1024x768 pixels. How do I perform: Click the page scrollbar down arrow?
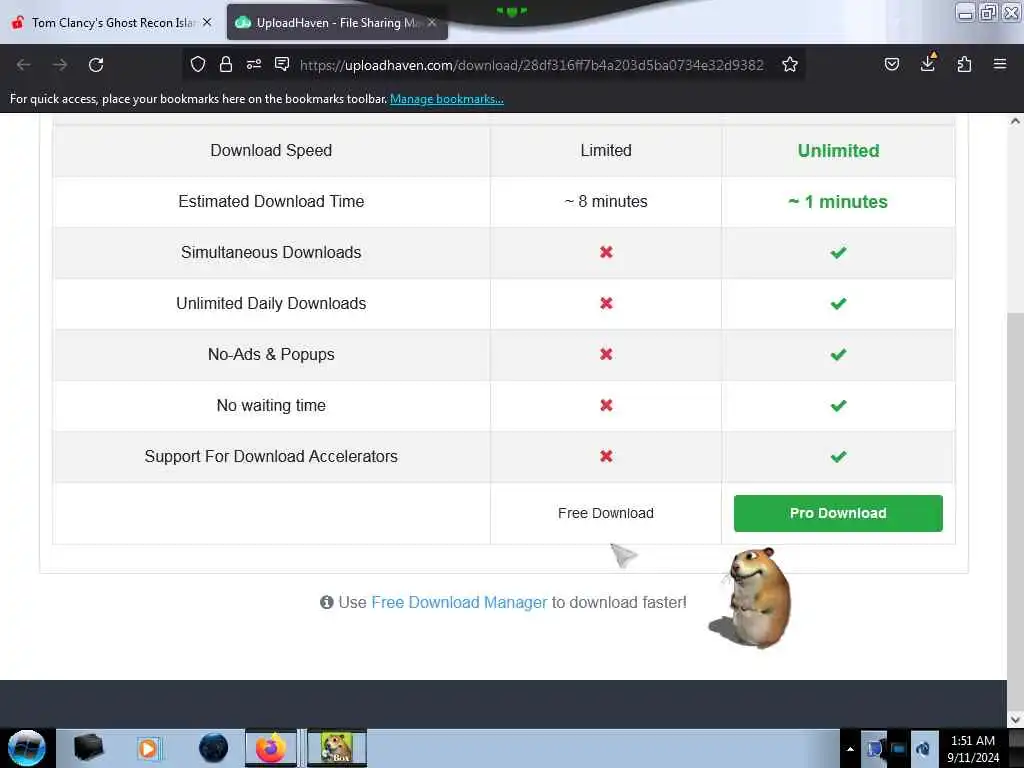1015,720
